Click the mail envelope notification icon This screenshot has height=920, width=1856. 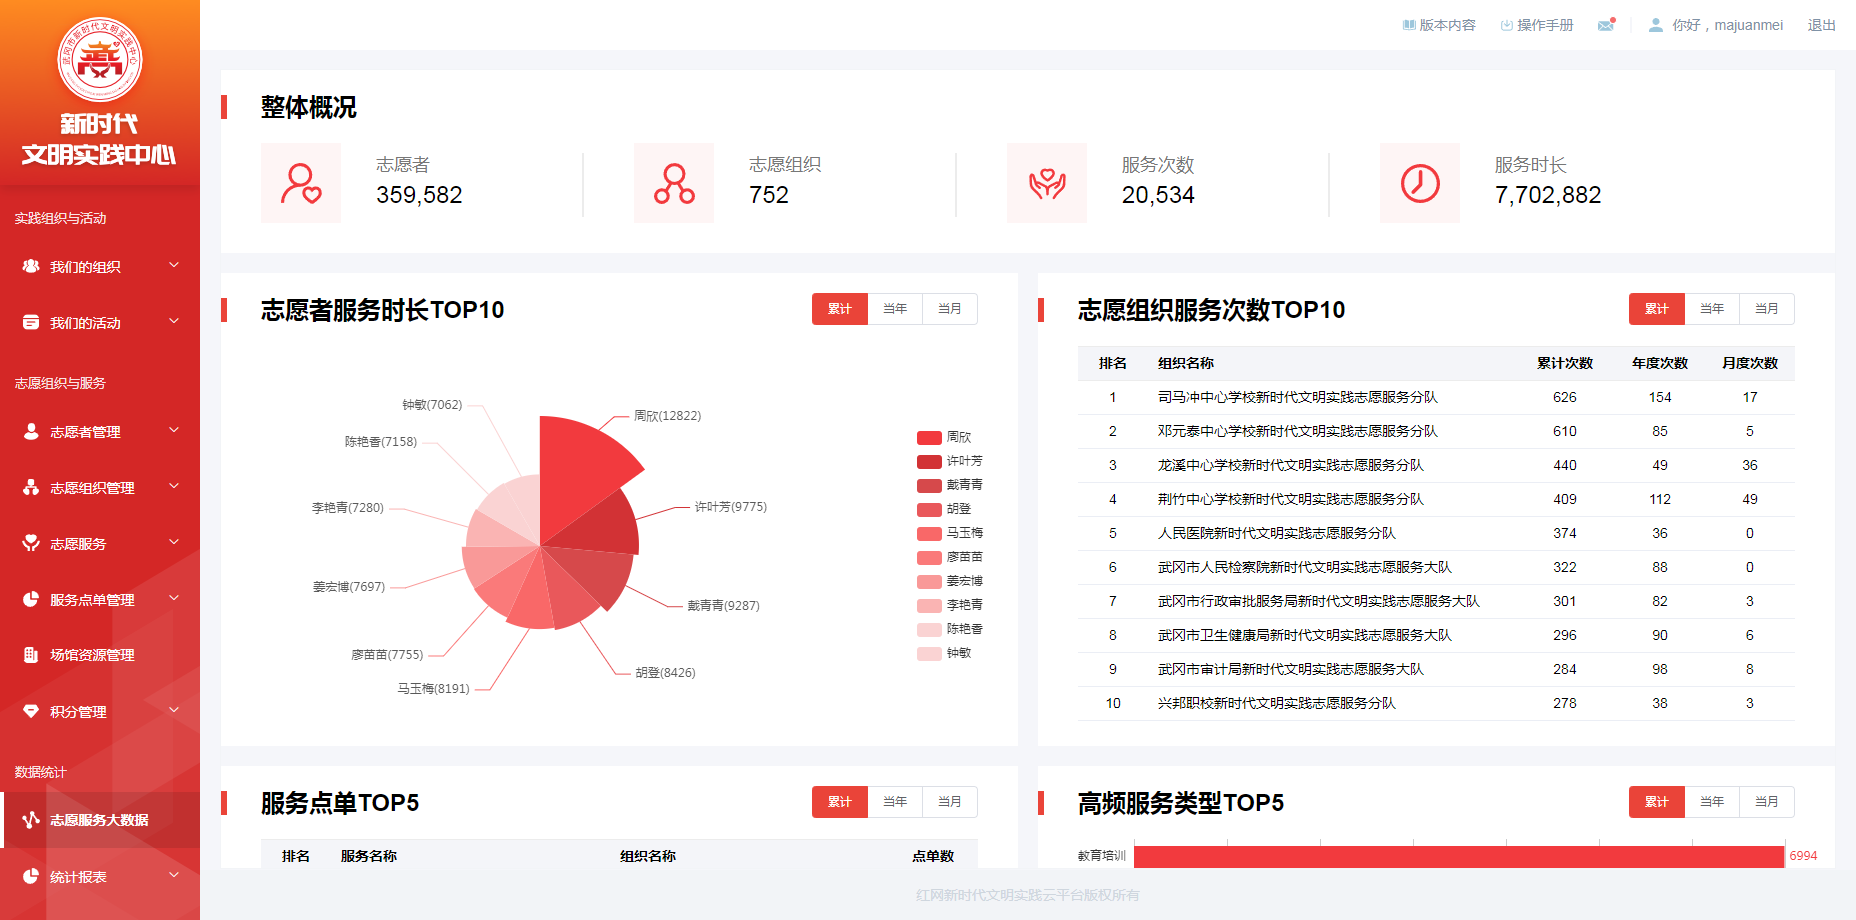(1606, 25)
